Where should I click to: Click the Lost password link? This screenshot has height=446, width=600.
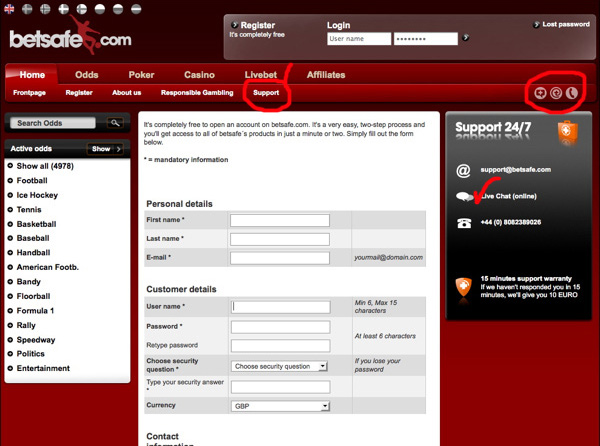(x=562, y=22)
